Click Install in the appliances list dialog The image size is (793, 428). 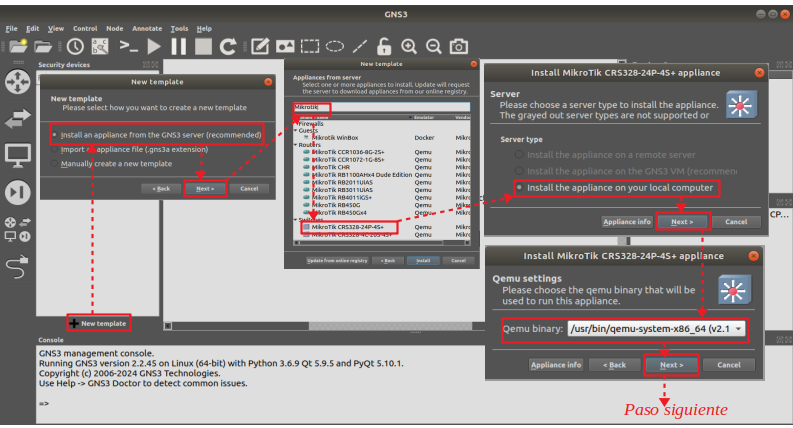click(x=423, y=261)
